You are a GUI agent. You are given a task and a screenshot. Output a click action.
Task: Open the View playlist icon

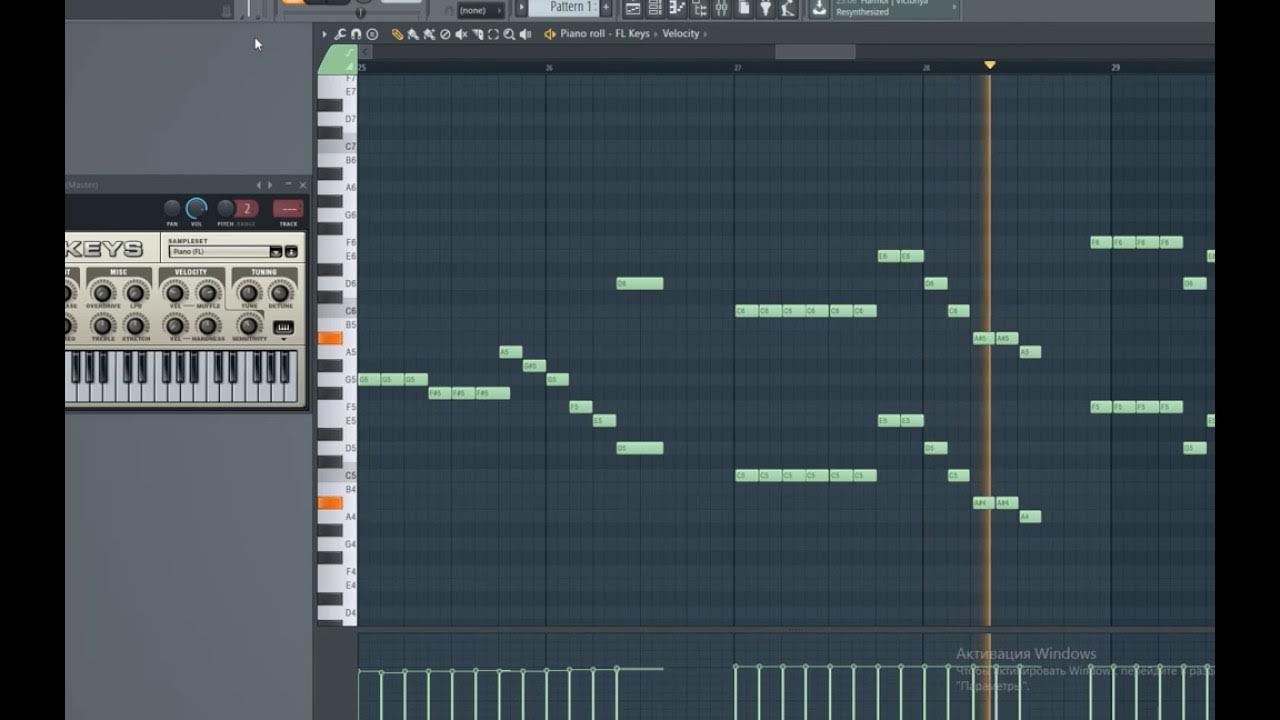(633, 8)
